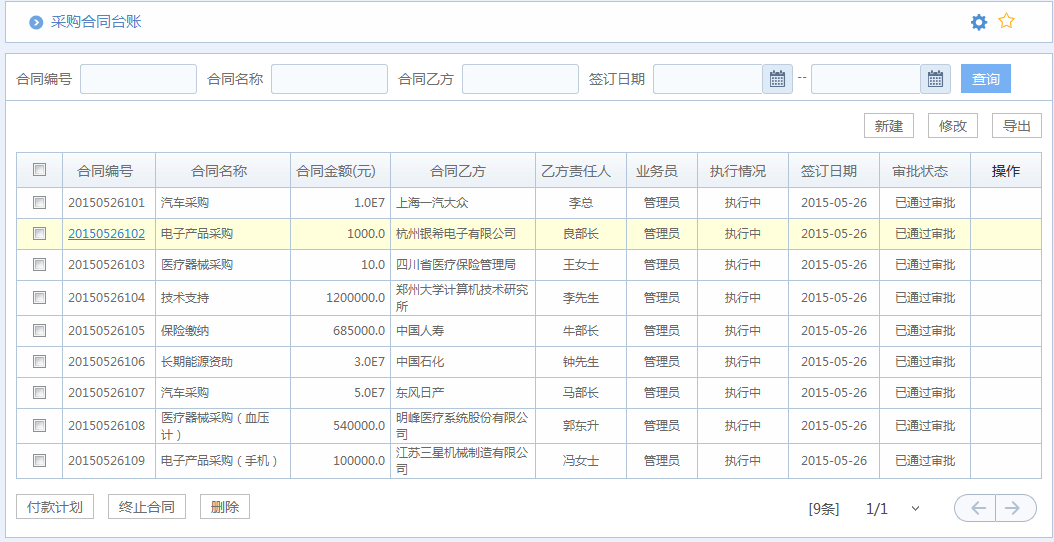Viewport: 1054px width, 542px height.
Task: Go to the next page arrow
Action: point(1013,508)
